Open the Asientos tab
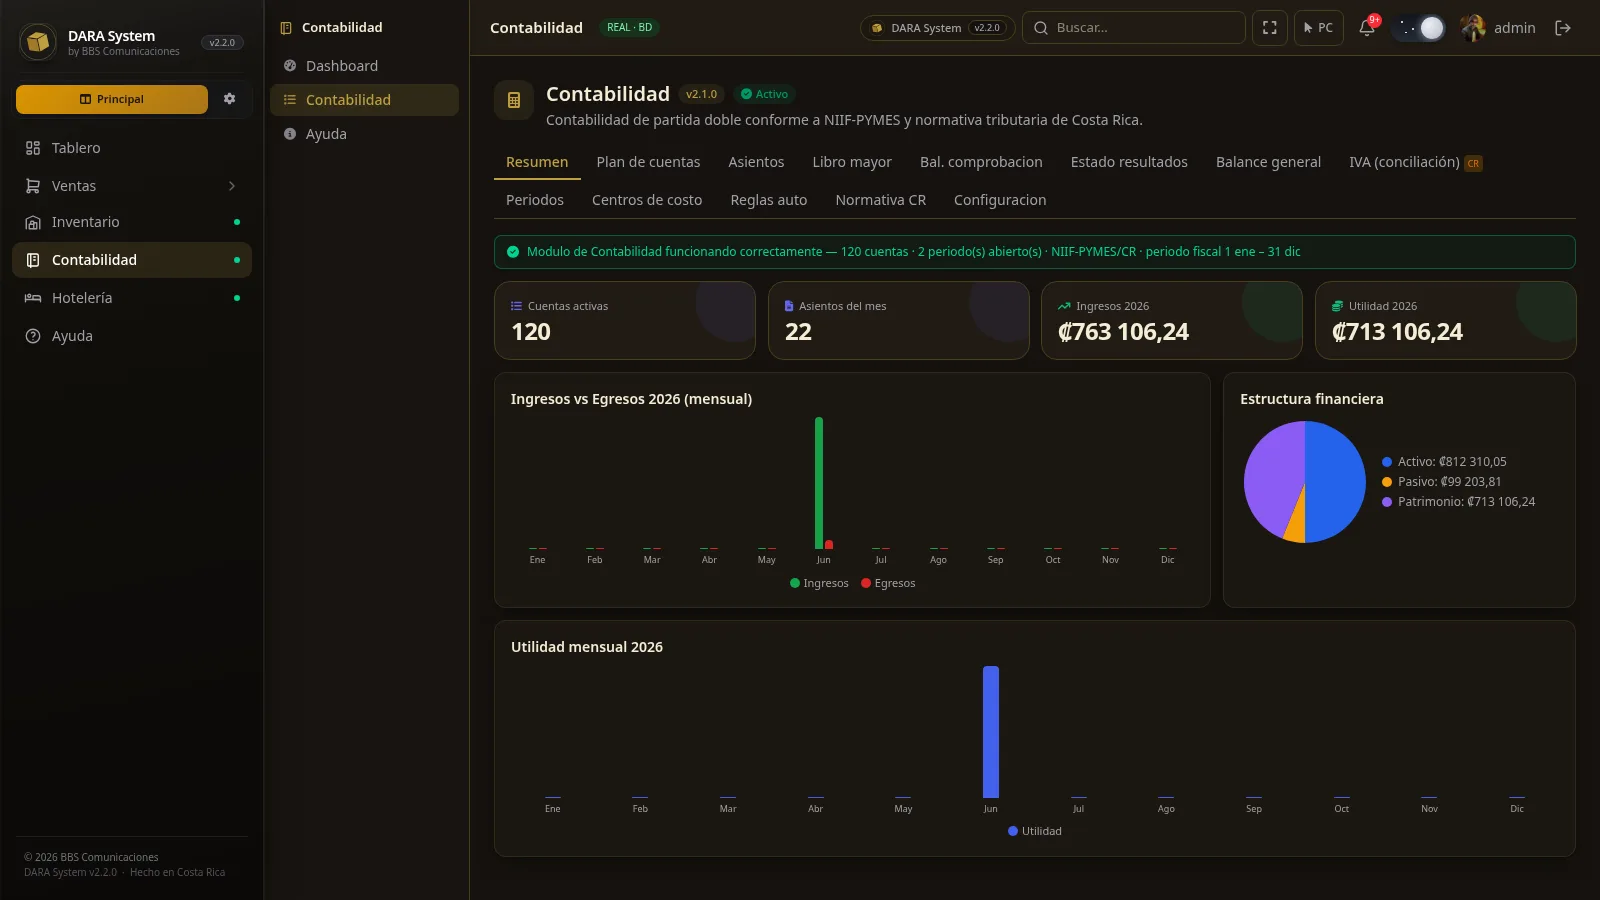 (756, 162)
